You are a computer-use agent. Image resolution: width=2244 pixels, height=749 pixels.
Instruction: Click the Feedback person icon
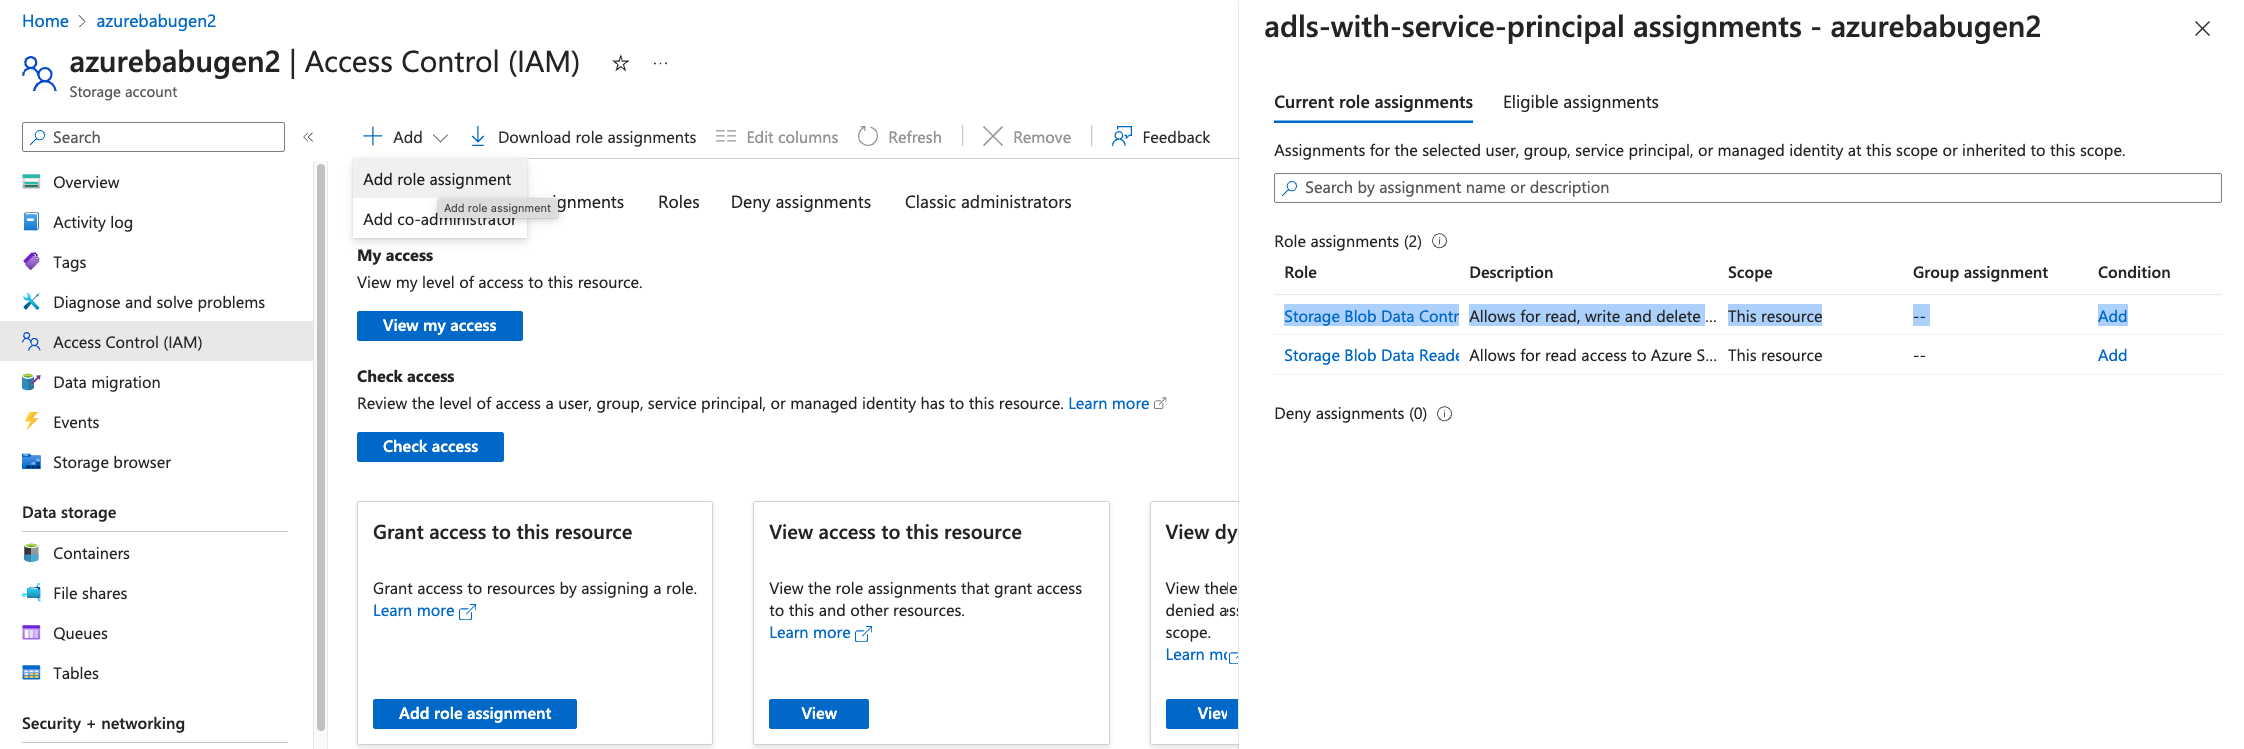pyautogui.click(x=1122, y=136)
